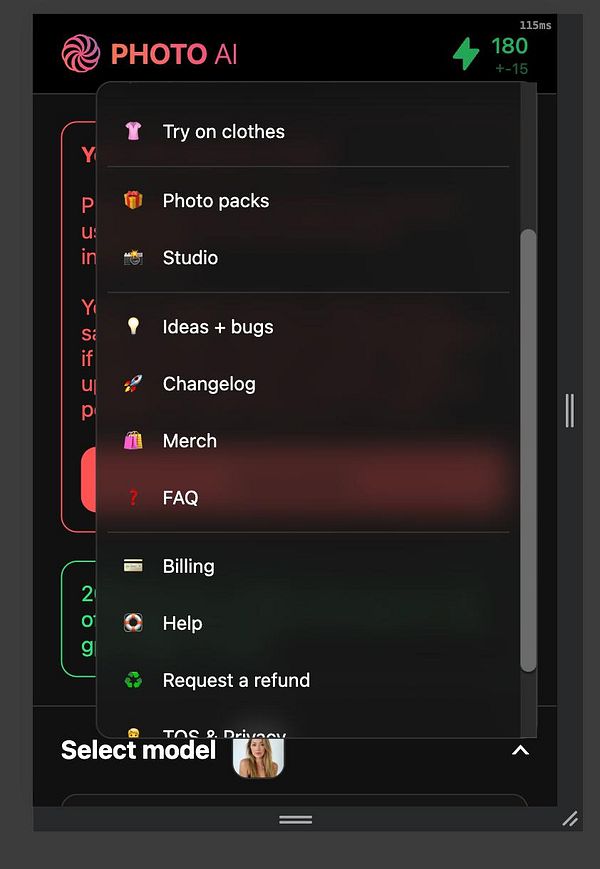Click the Try on clothes shirt icon
This screenshot has width=600, height=869.
tap(131, 131)
